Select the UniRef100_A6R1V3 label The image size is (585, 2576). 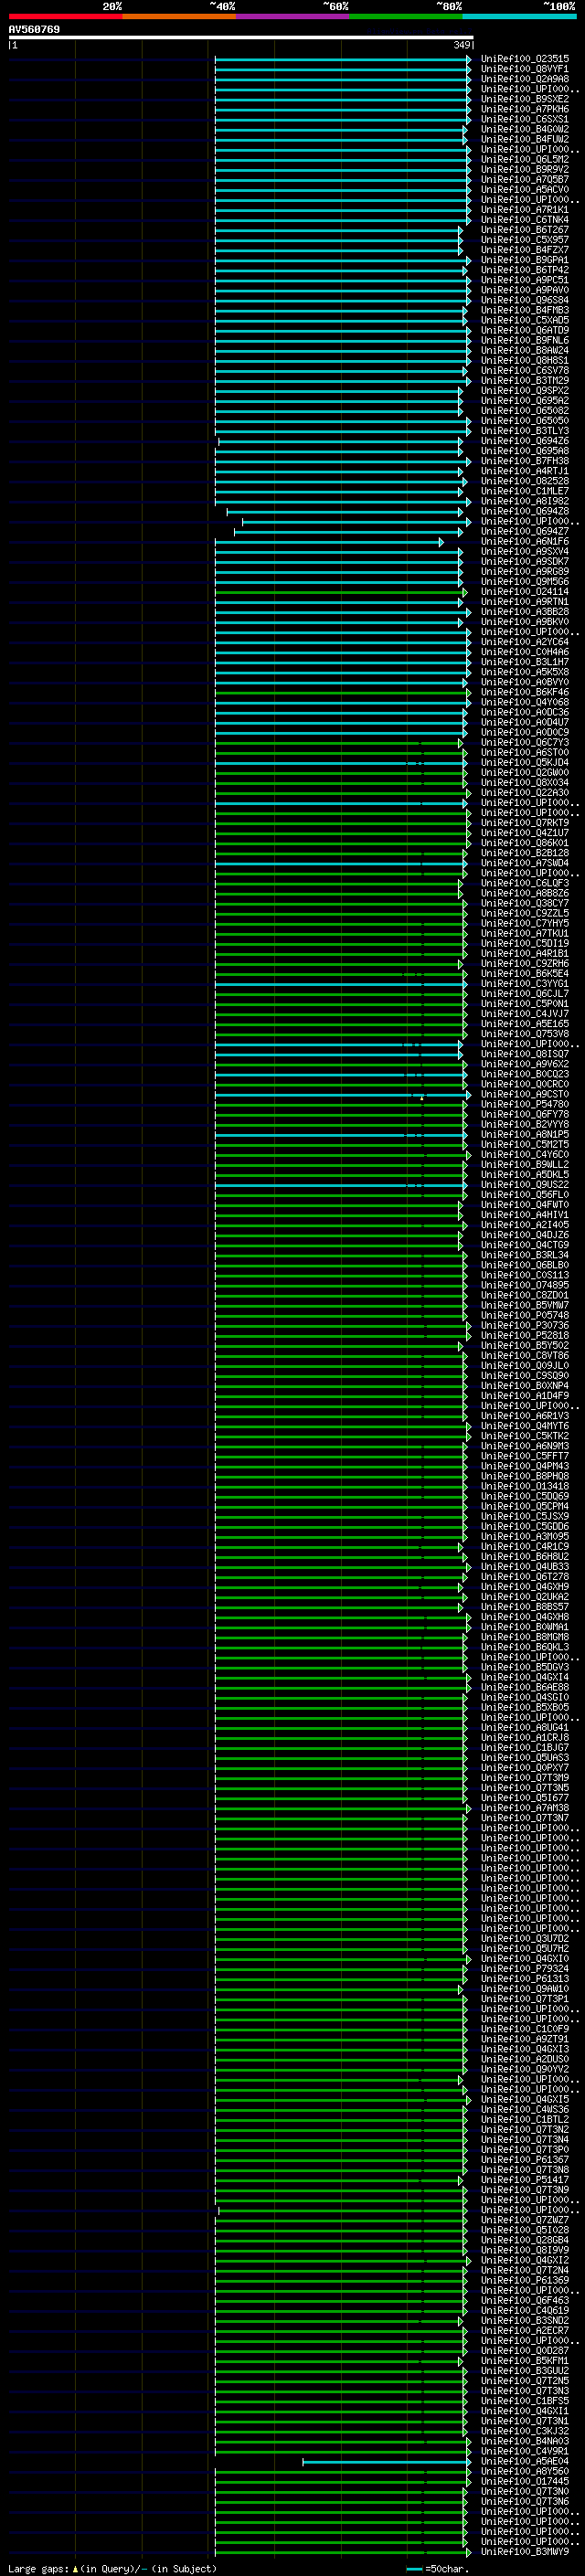[524, 1416]
